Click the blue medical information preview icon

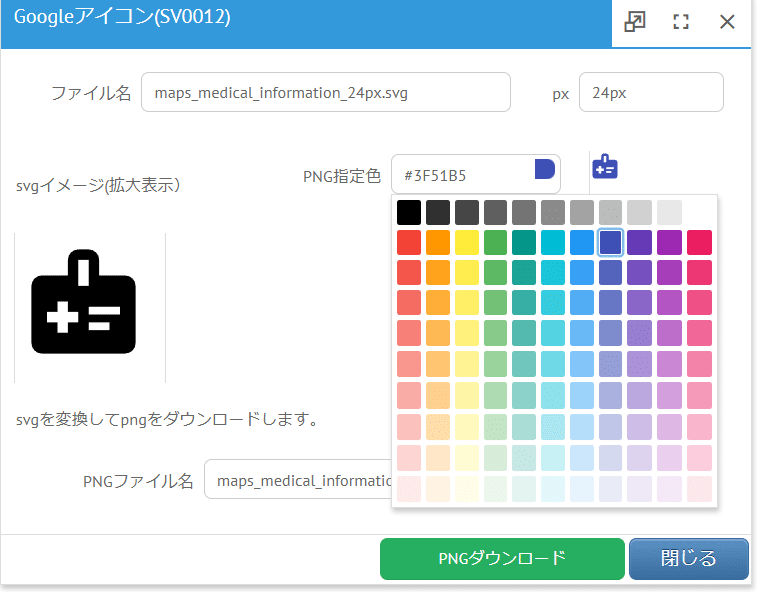605,167
